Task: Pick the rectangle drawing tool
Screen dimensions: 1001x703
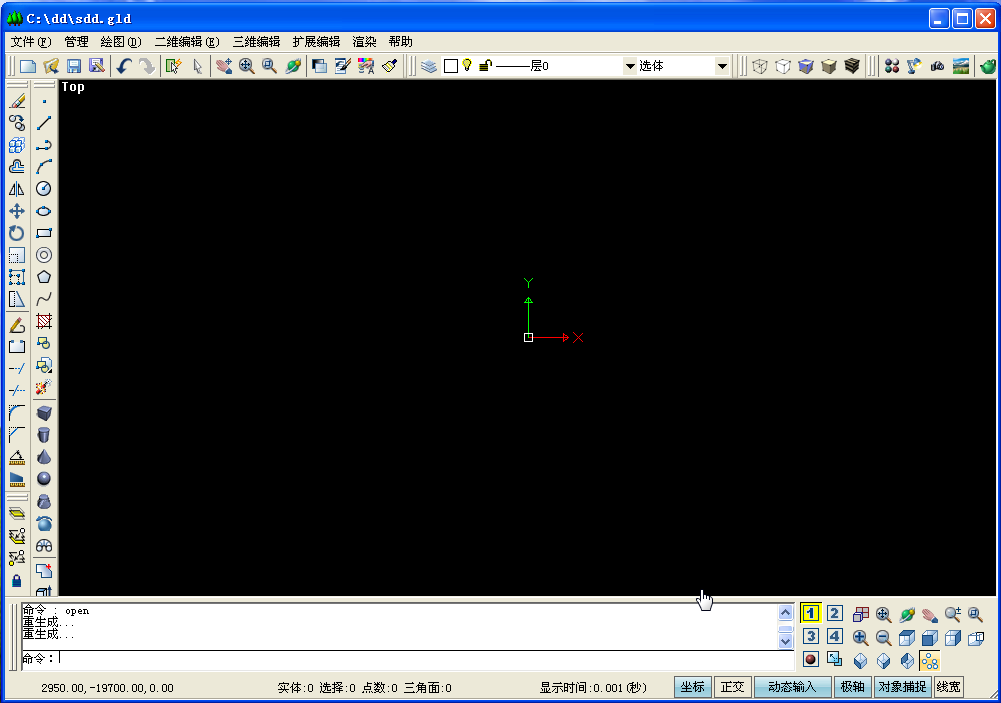Action: tap(44, 233)
